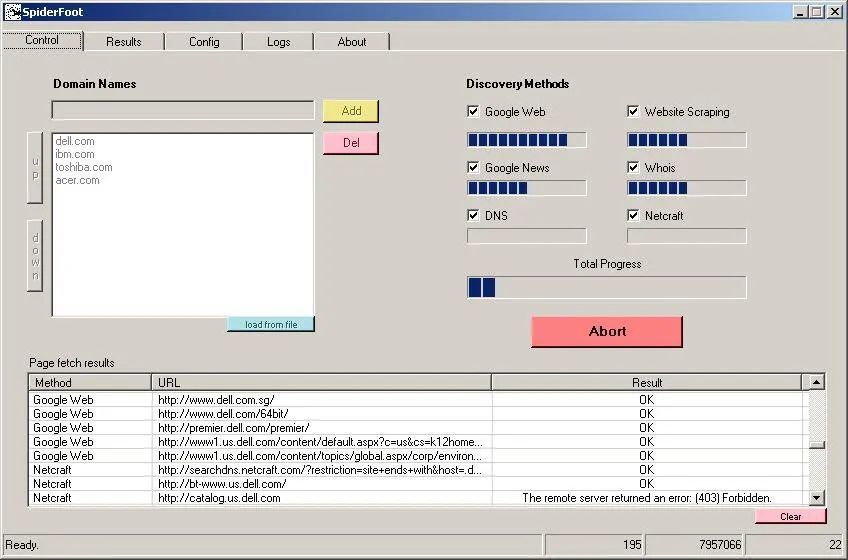The height and width of the screenshot is (560, 848).
Task: Open the Logs tab
Action: coord(279,42)
